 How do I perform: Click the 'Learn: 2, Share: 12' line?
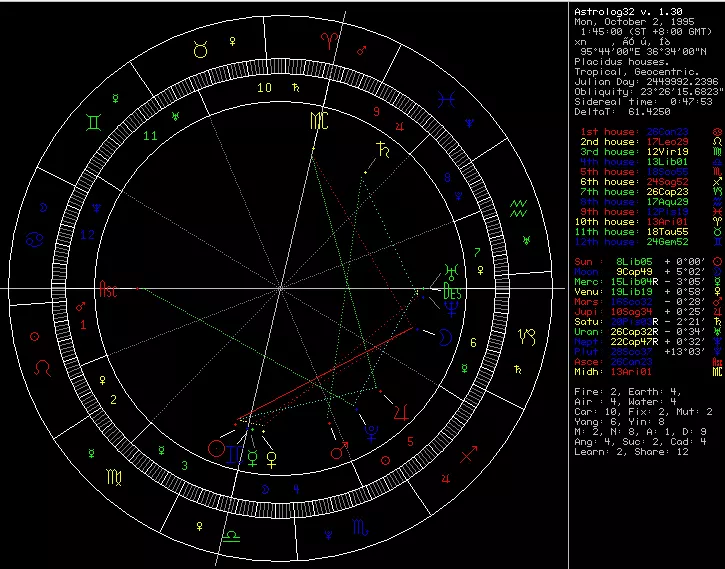[x=631, y=452]
